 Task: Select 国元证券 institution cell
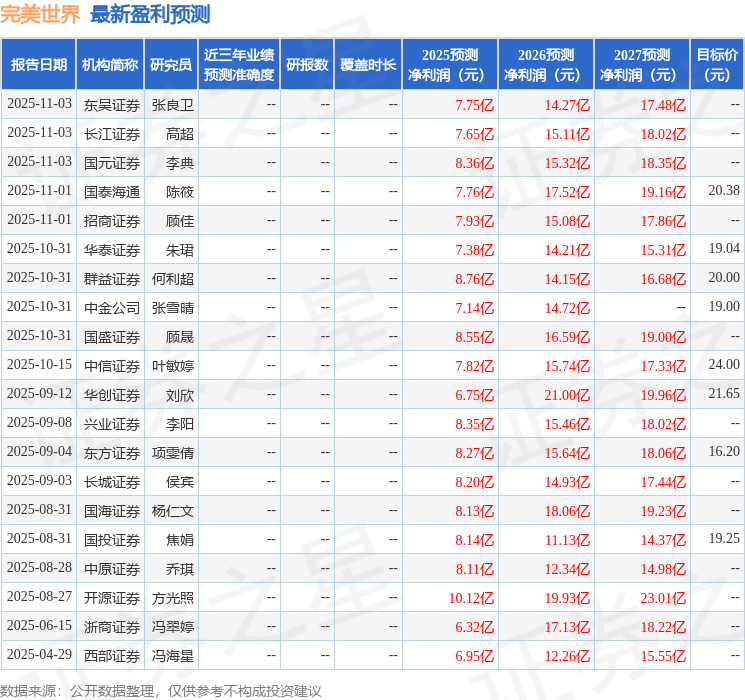pos(112,163)
